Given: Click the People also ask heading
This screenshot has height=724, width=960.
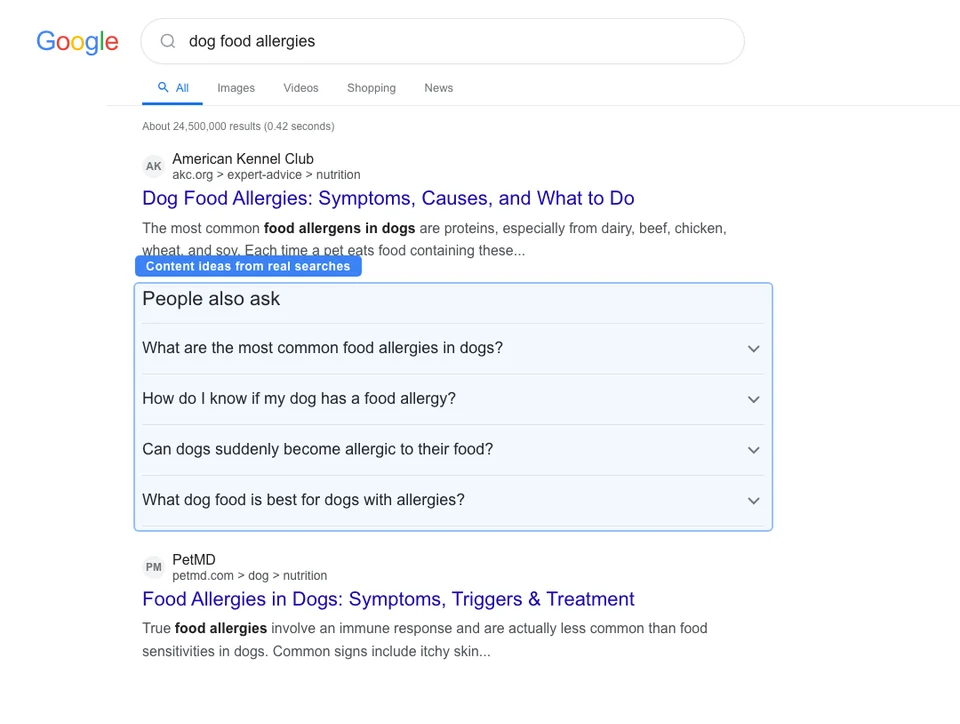Looking at the screenshot, I should pyautogui.click(x=211, y=299).
